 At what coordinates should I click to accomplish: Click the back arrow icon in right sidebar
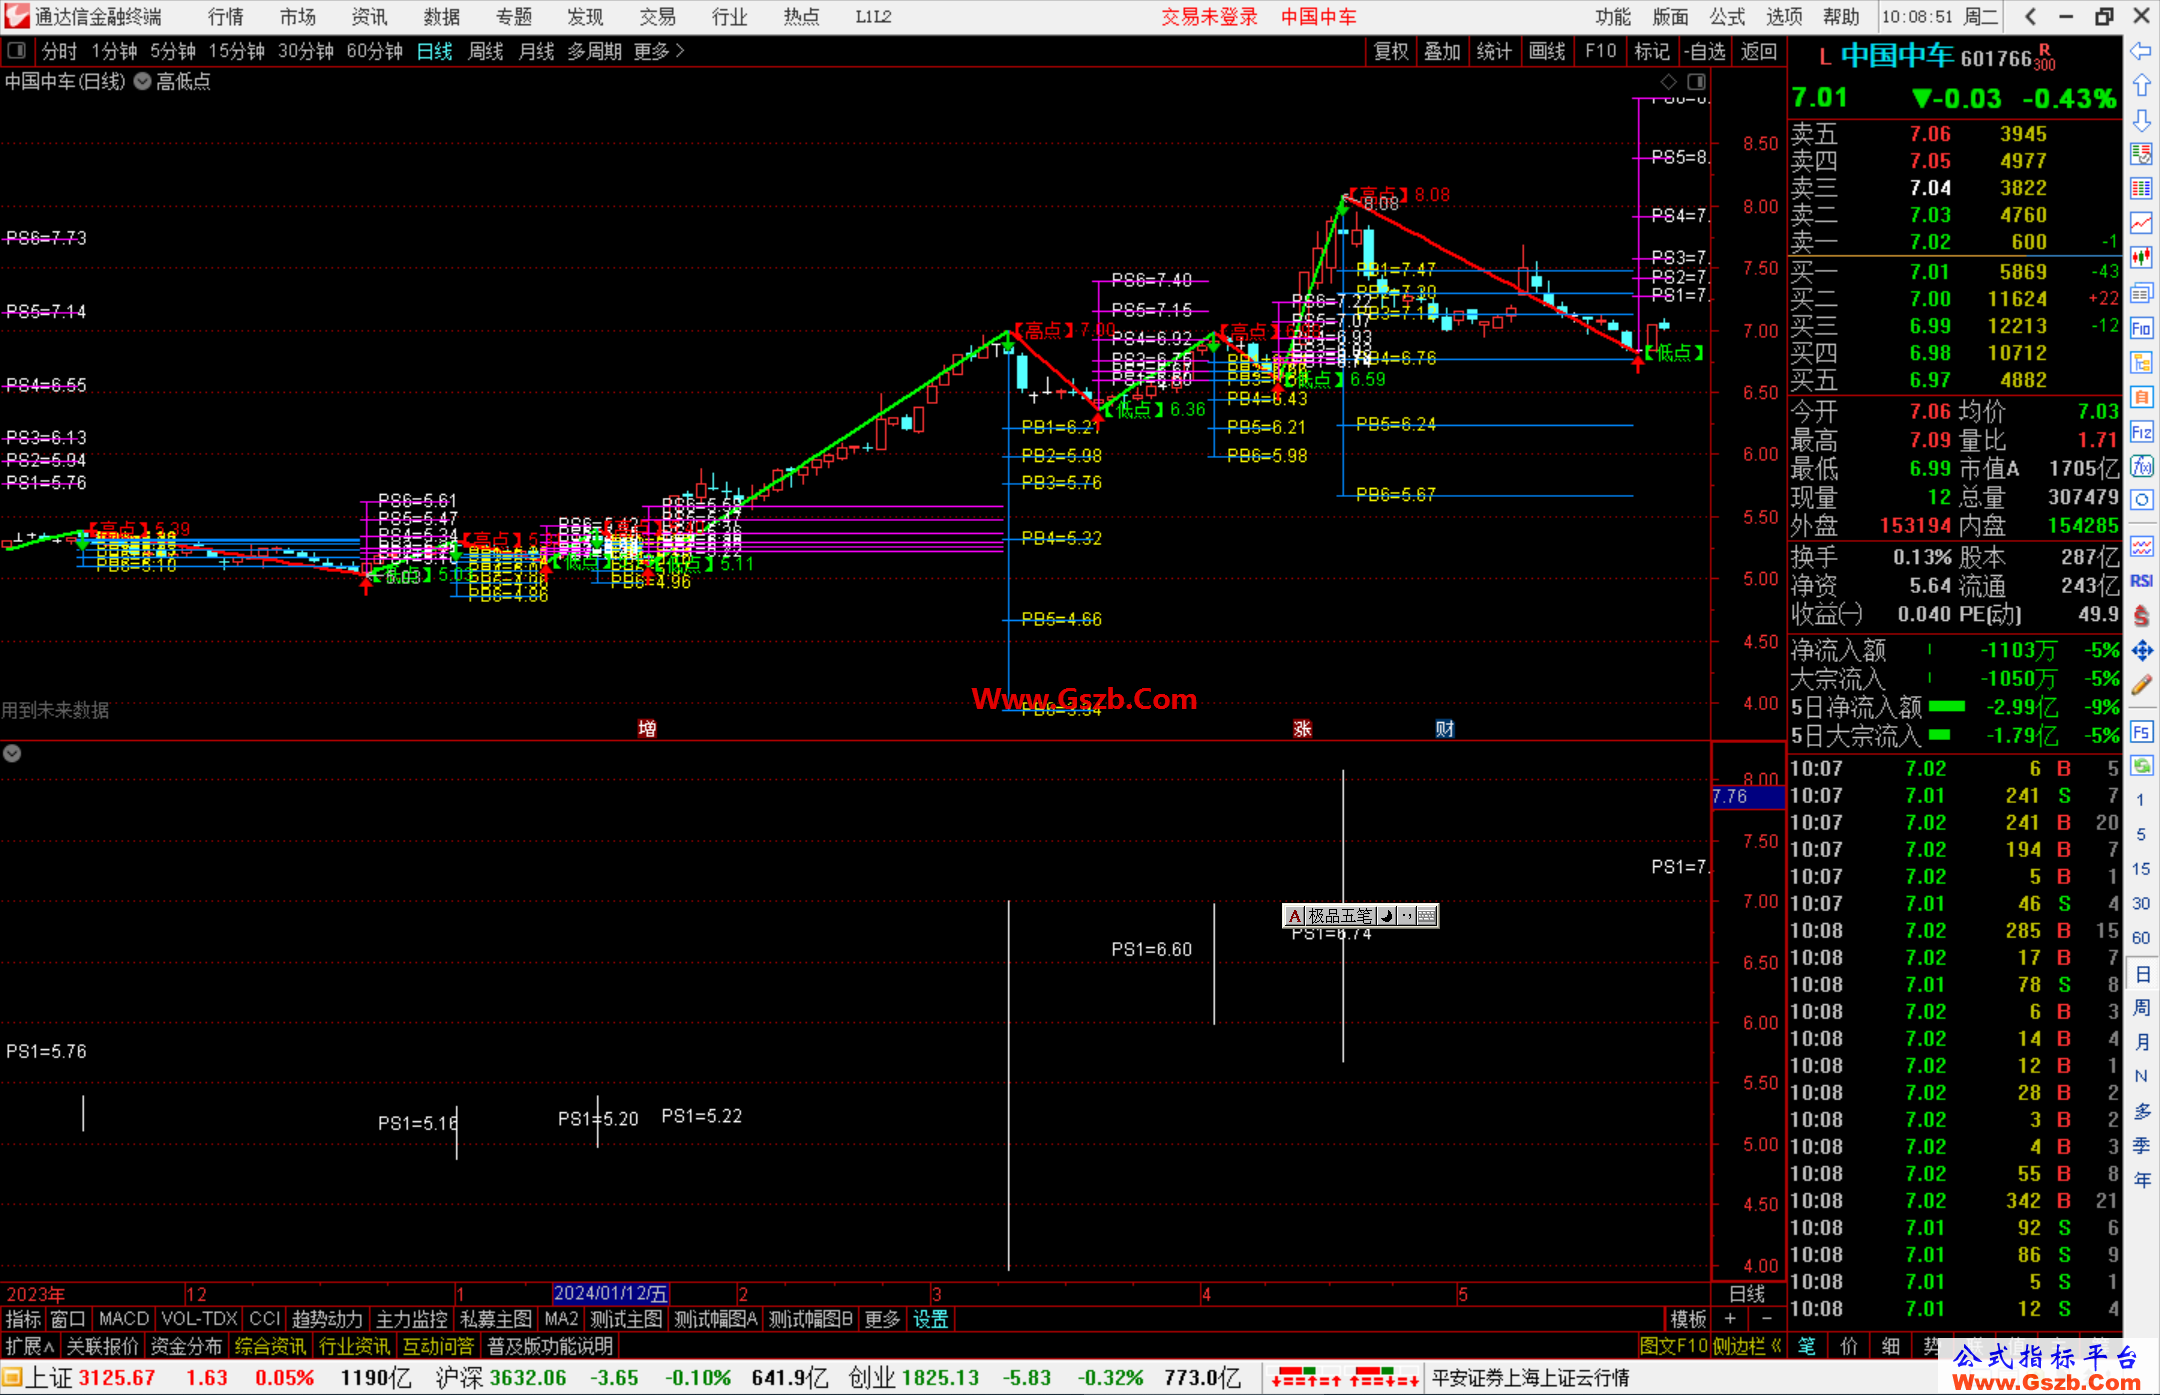click(x=2141, y=51)
